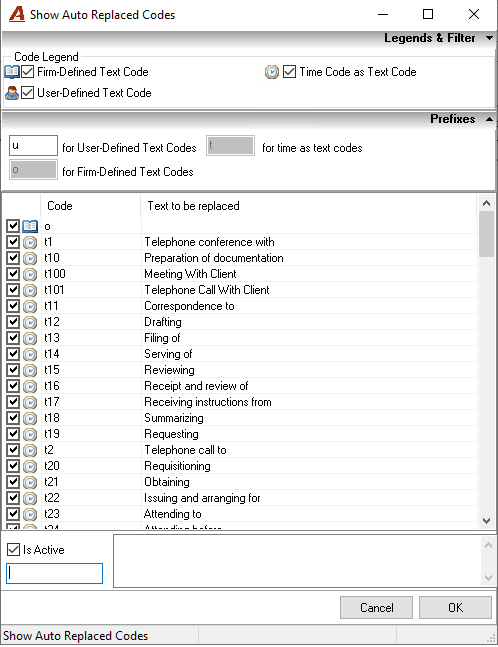Image resolution: width=498 pixels, height=647 pixels.
Task: Sort by the Code column header
Action: (91, 206)
